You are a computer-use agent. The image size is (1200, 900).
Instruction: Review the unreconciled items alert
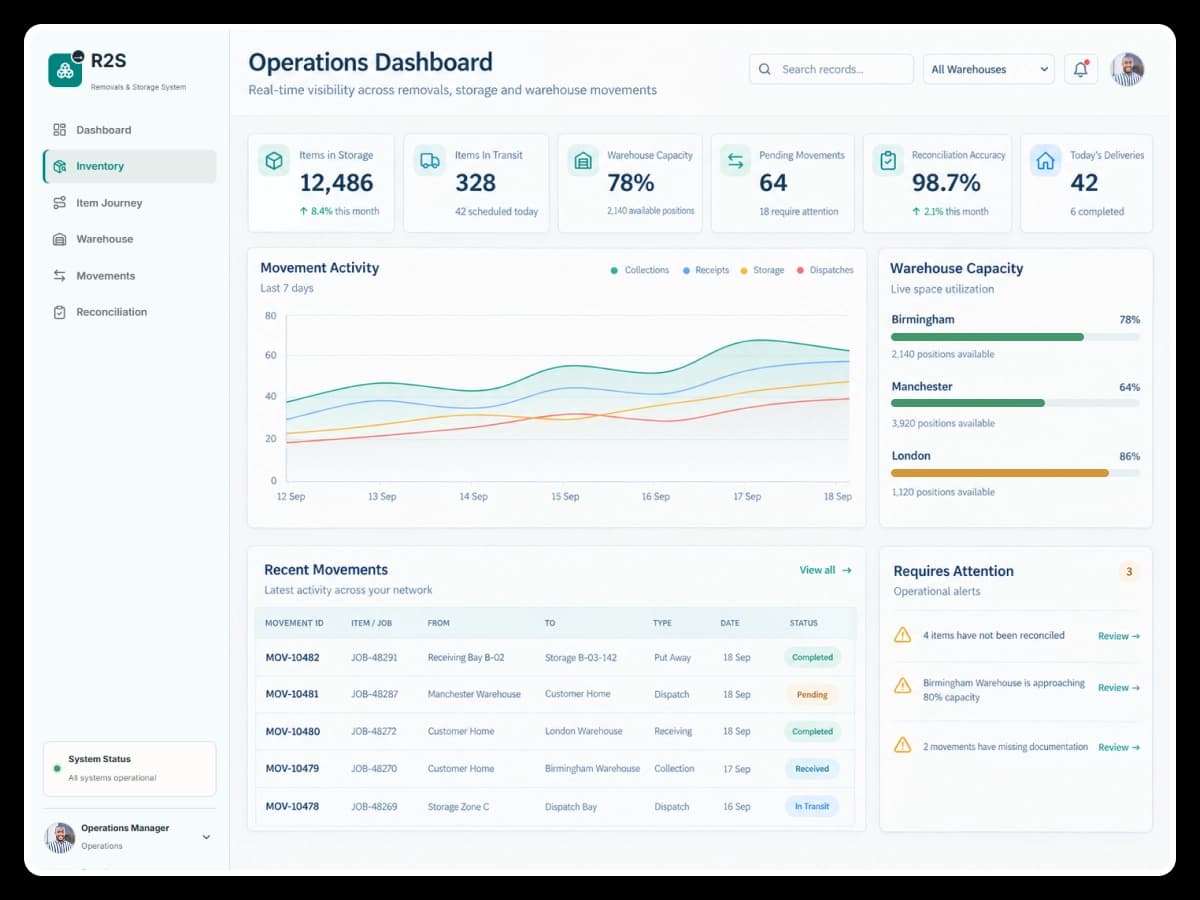[x=1119, y=636]
